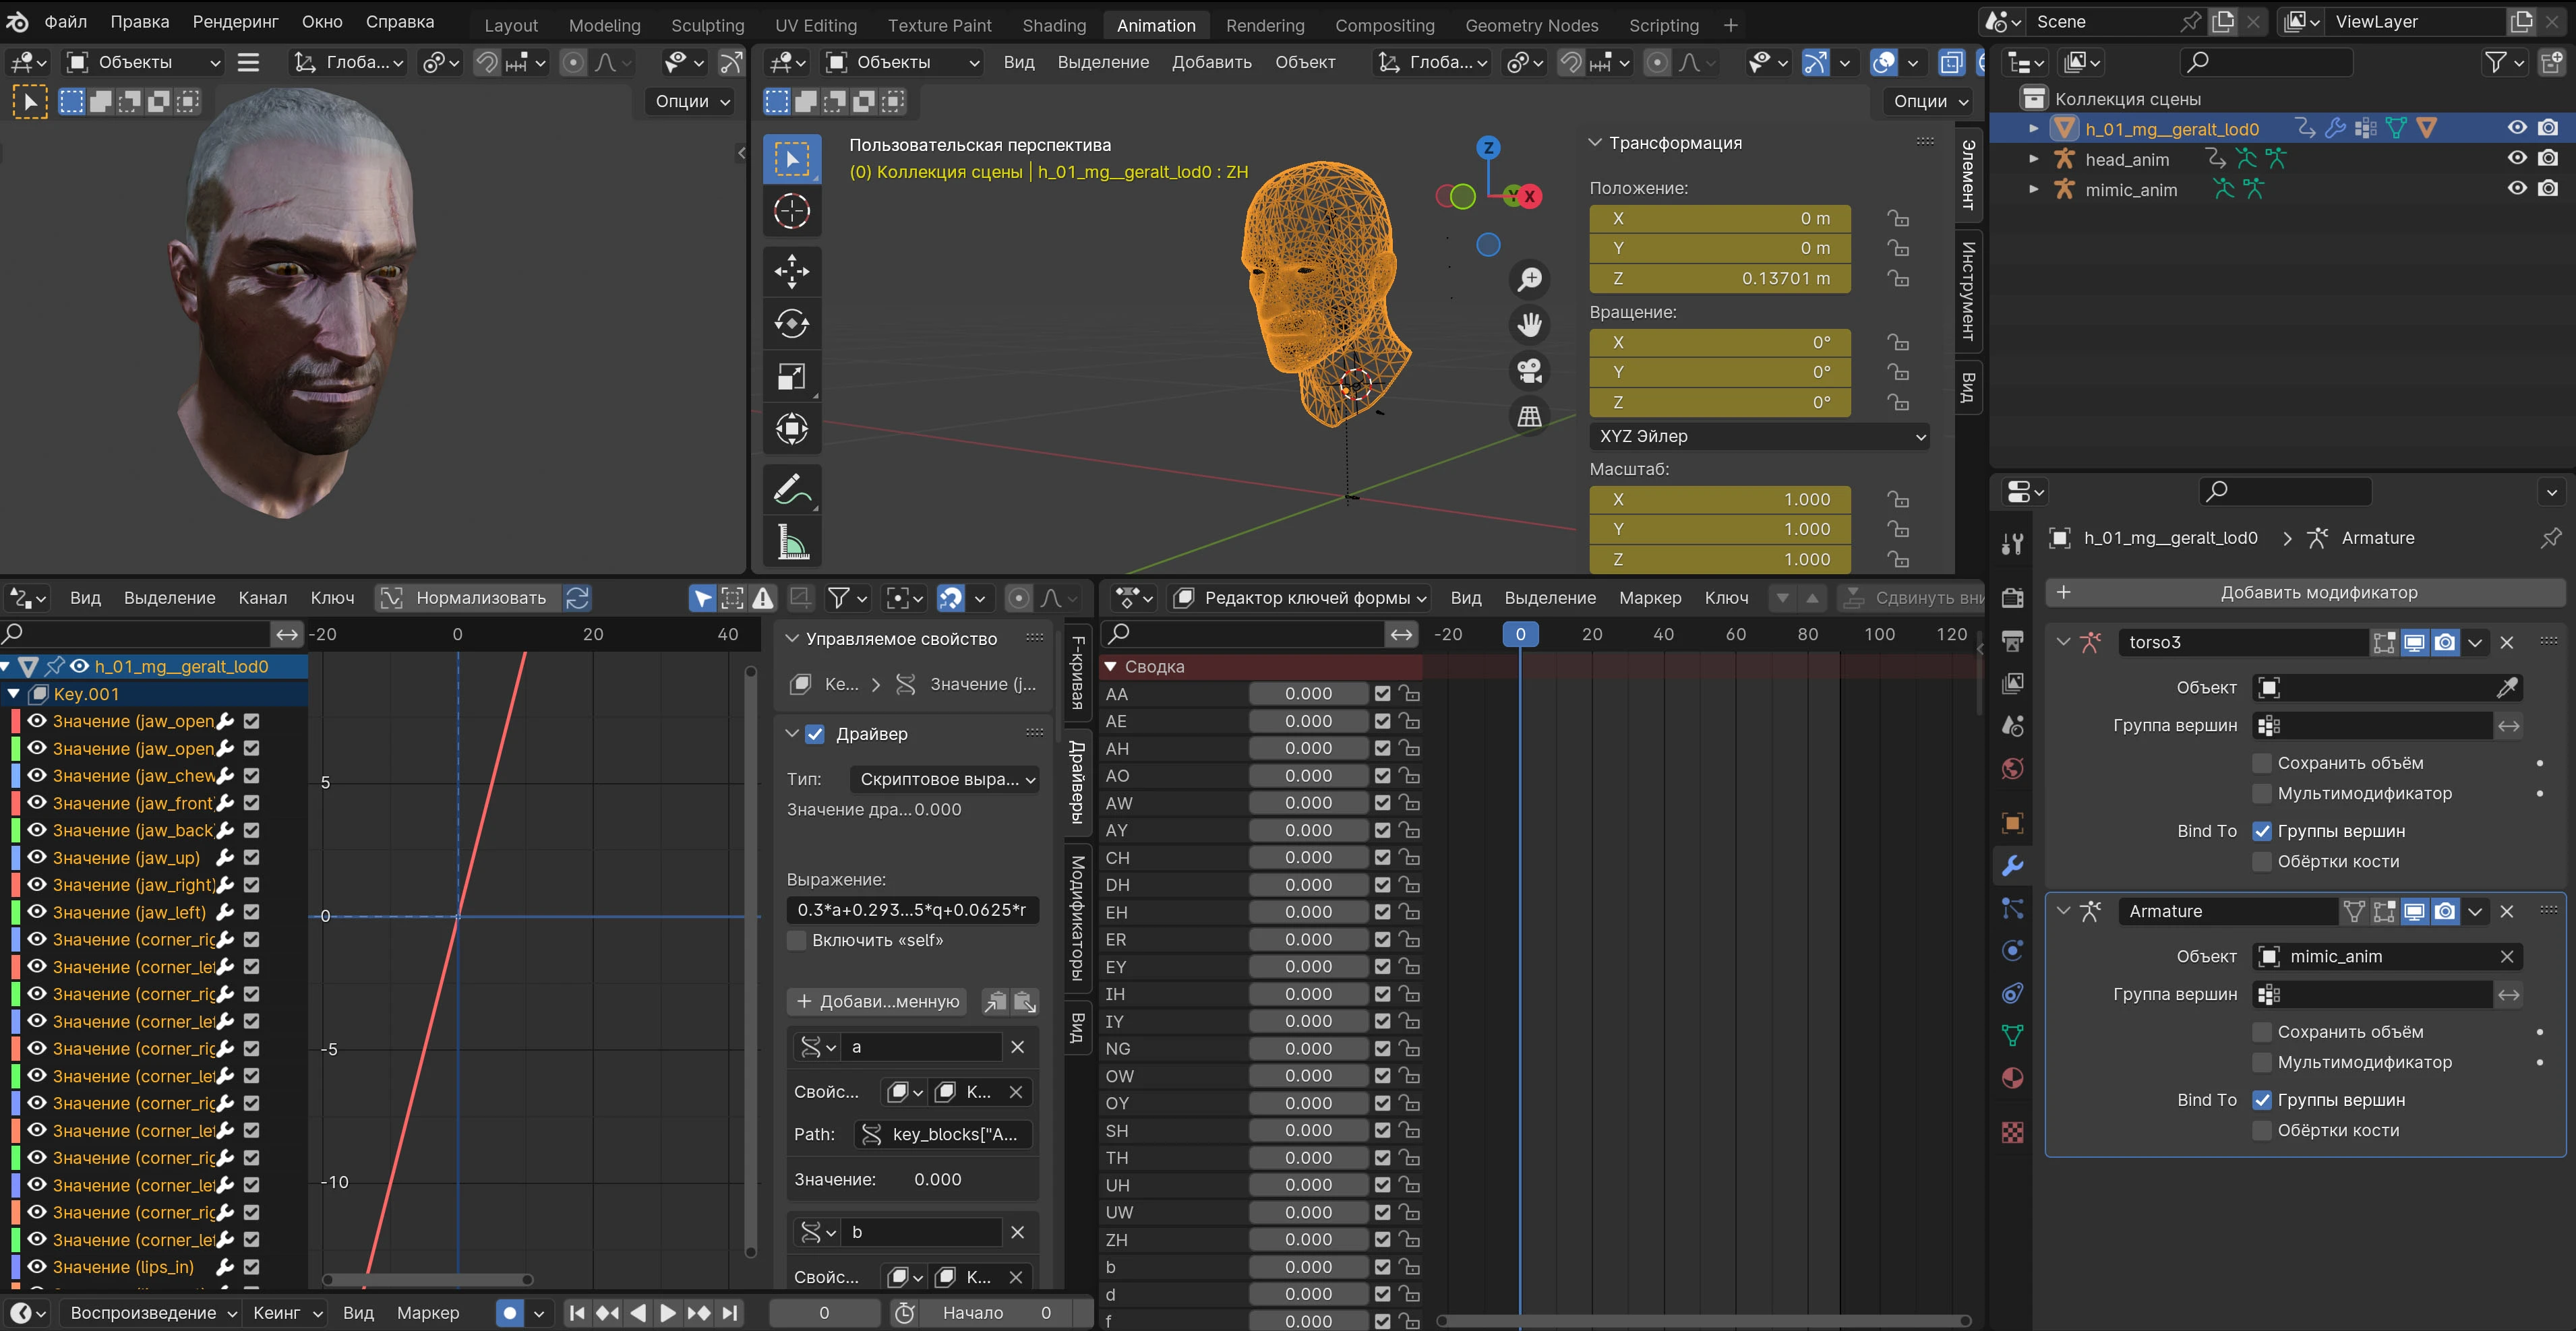Expand mimic_anim item in outliner
Screen dimensions: 2576x1331
tap(2033, 189)
